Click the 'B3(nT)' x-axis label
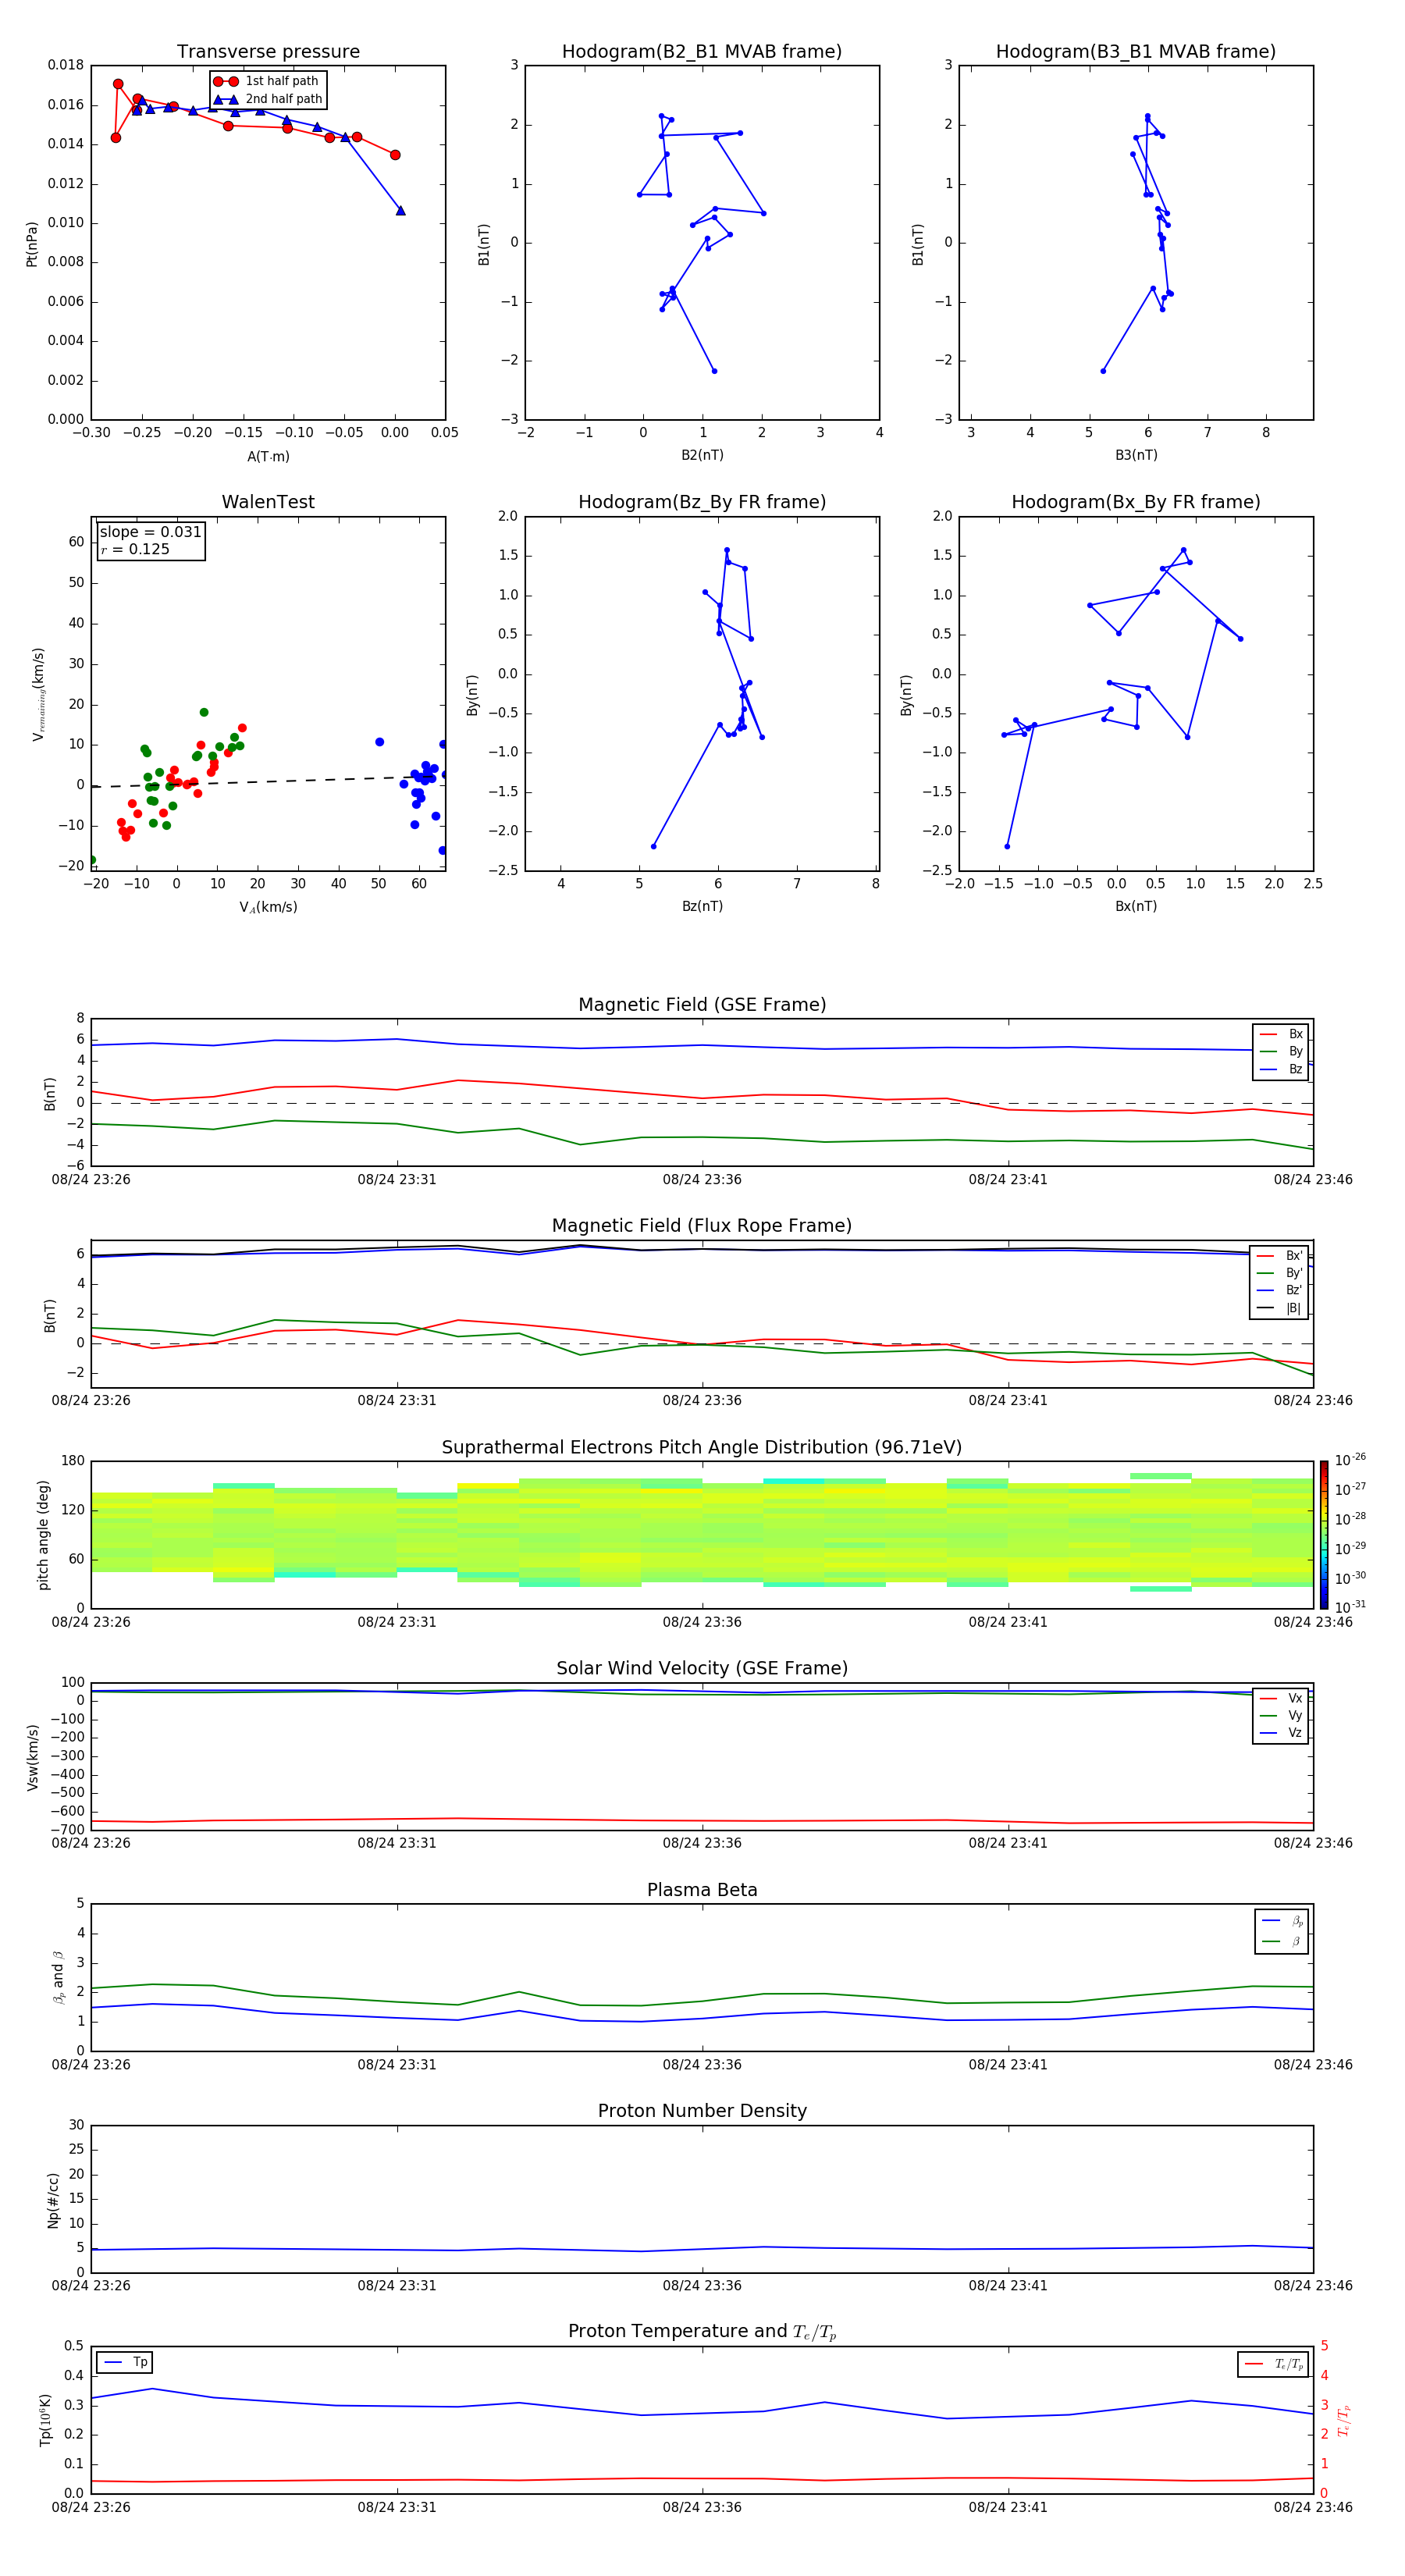1405x2576 pixels. click(x=1136, y=455)
